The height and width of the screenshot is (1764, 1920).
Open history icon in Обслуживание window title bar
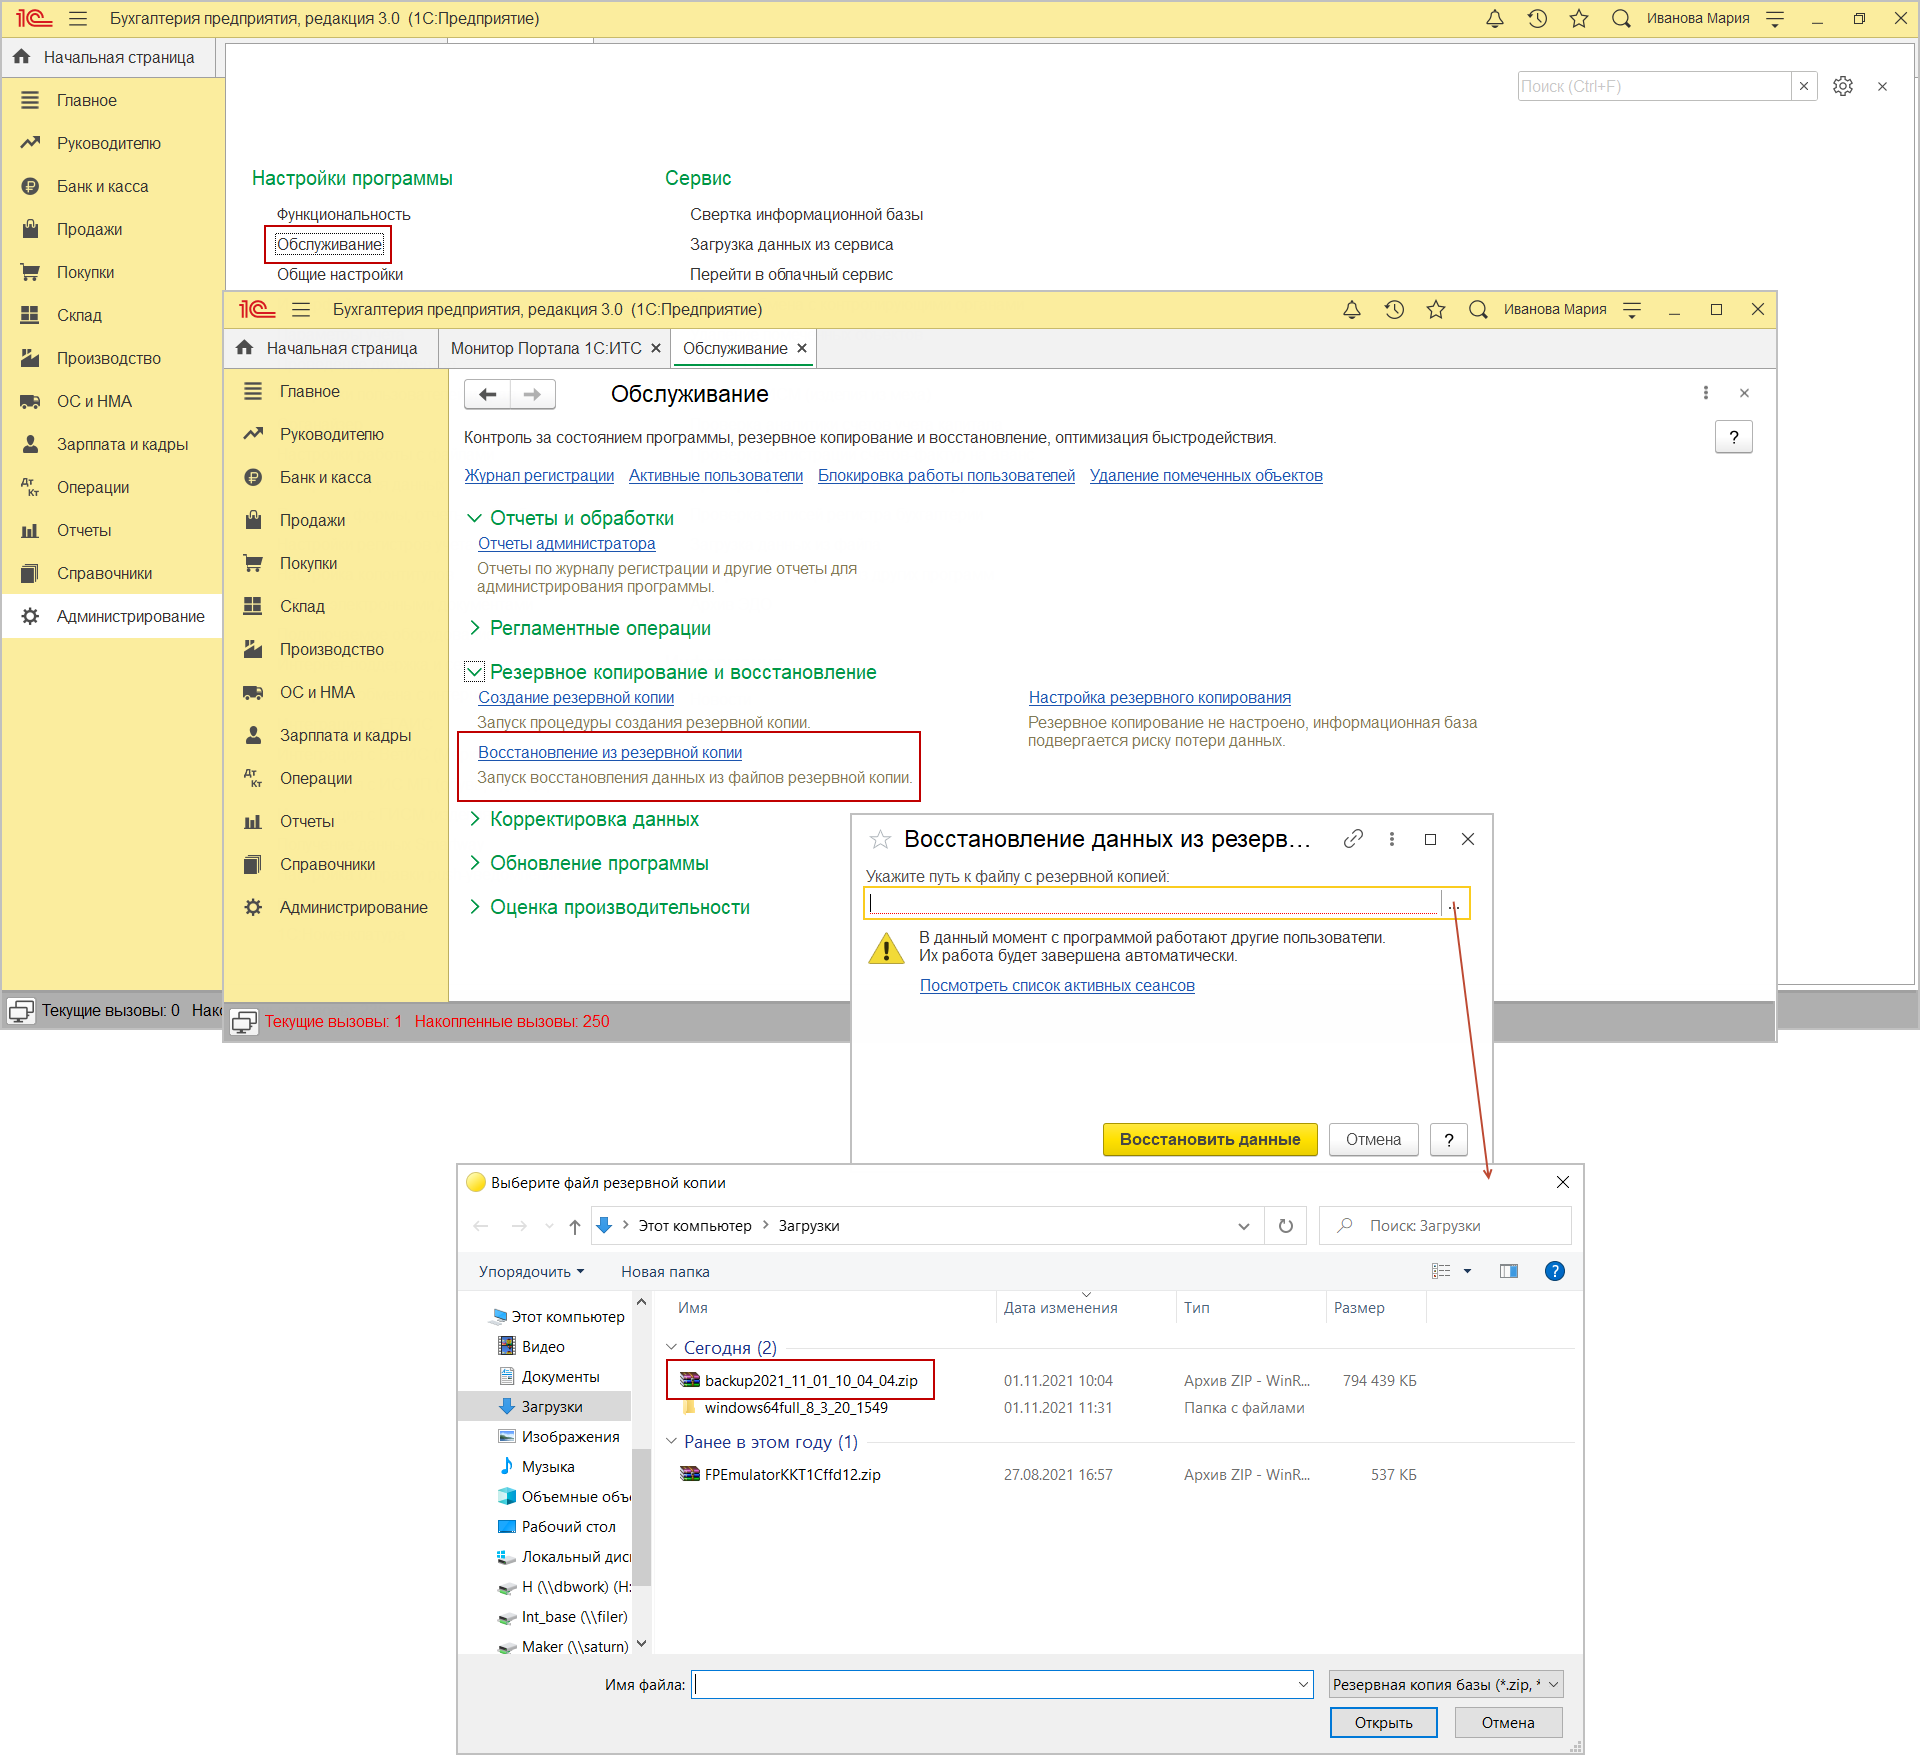1394,309
